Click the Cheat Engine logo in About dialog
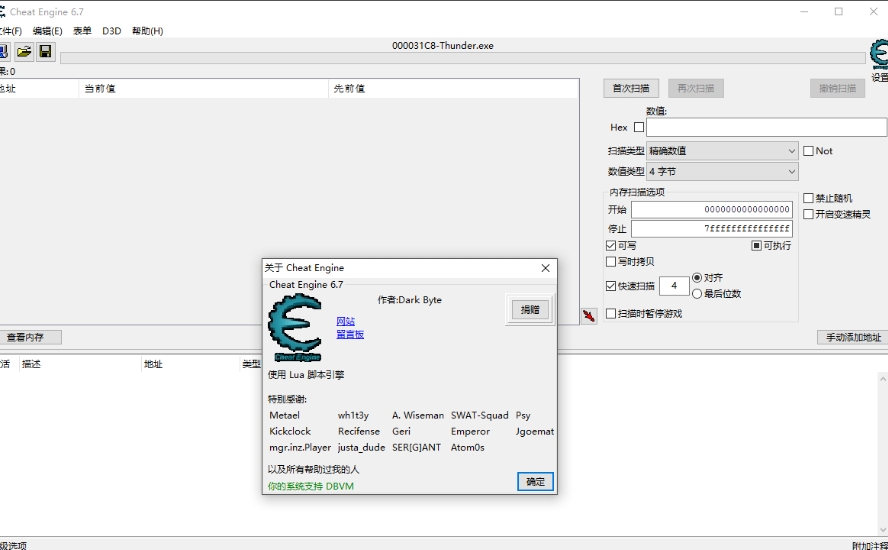The image size is (888, 550). coord(296,327)
